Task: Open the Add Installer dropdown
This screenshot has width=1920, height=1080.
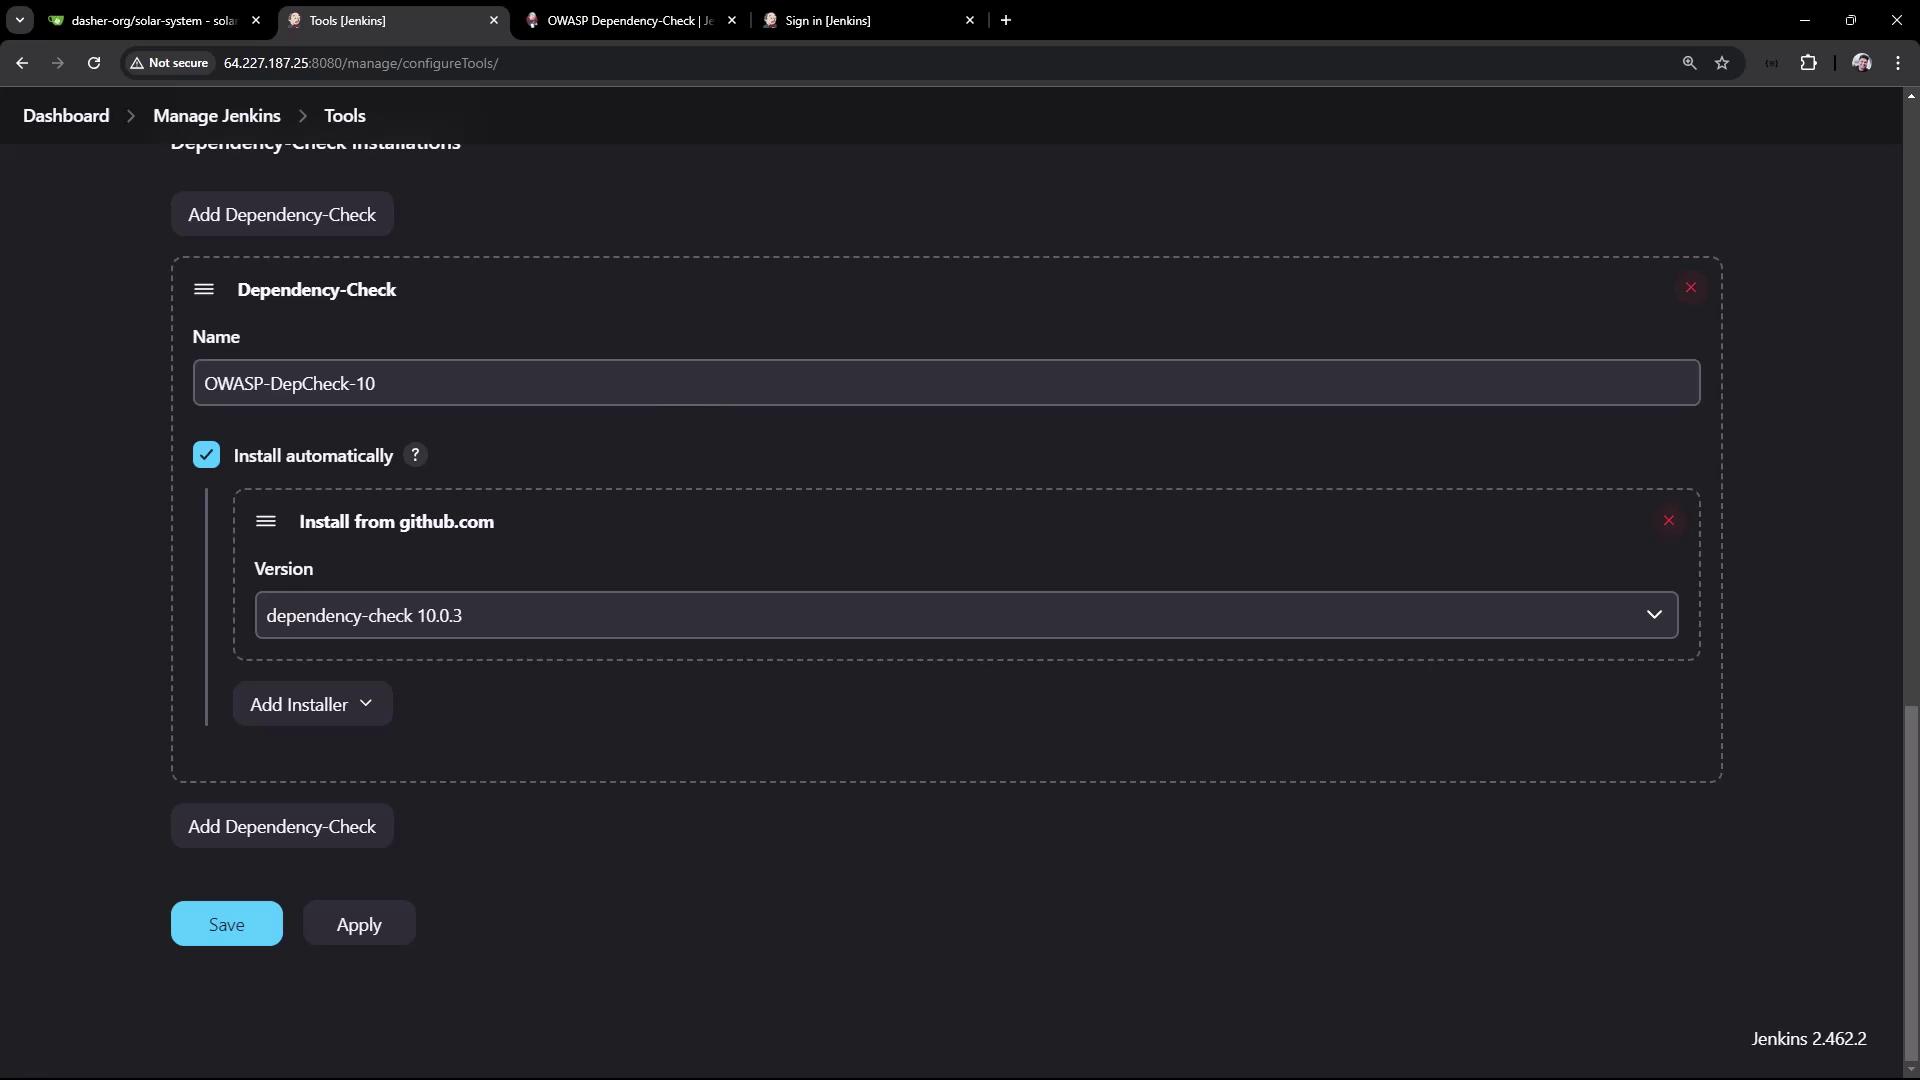Action: 312,704
